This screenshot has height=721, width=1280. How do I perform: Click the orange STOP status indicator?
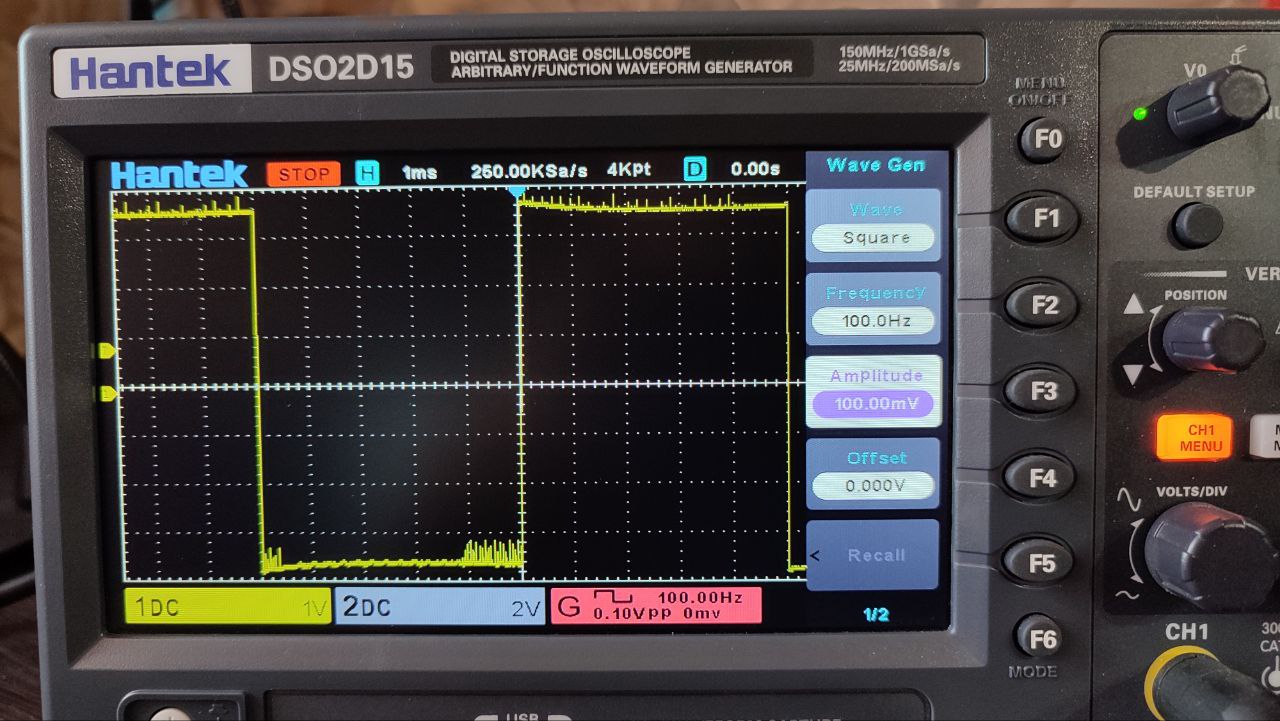click(x=304, y=173)
